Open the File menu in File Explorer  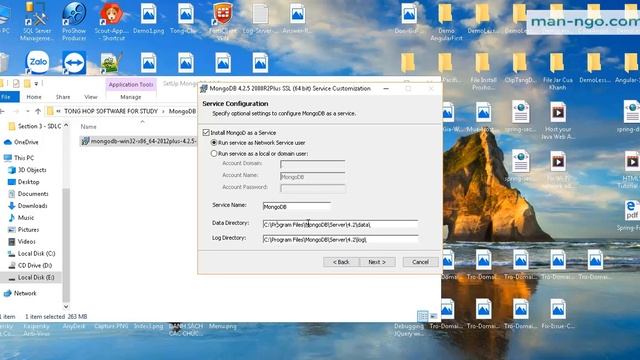[x=7, y=97]
